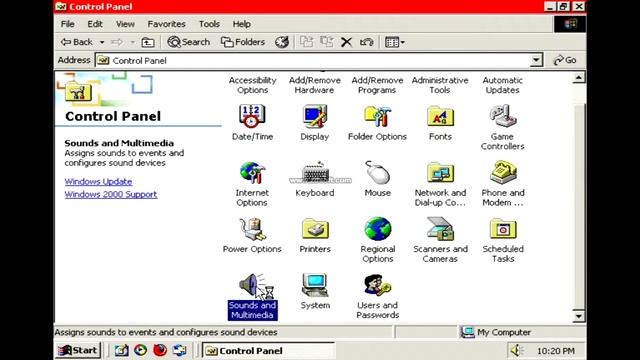Screen dimensions: 640x360
Task: Click the scrollbar up arrow
Action: (x=579, y=78)
